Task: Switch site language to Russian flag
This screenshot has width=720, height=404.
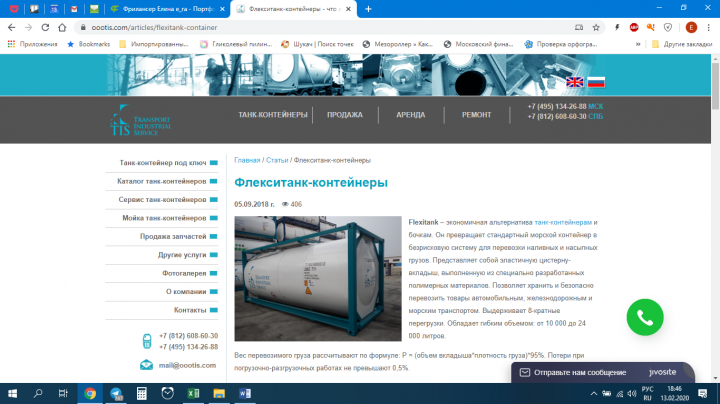Action: pos(596,82)
